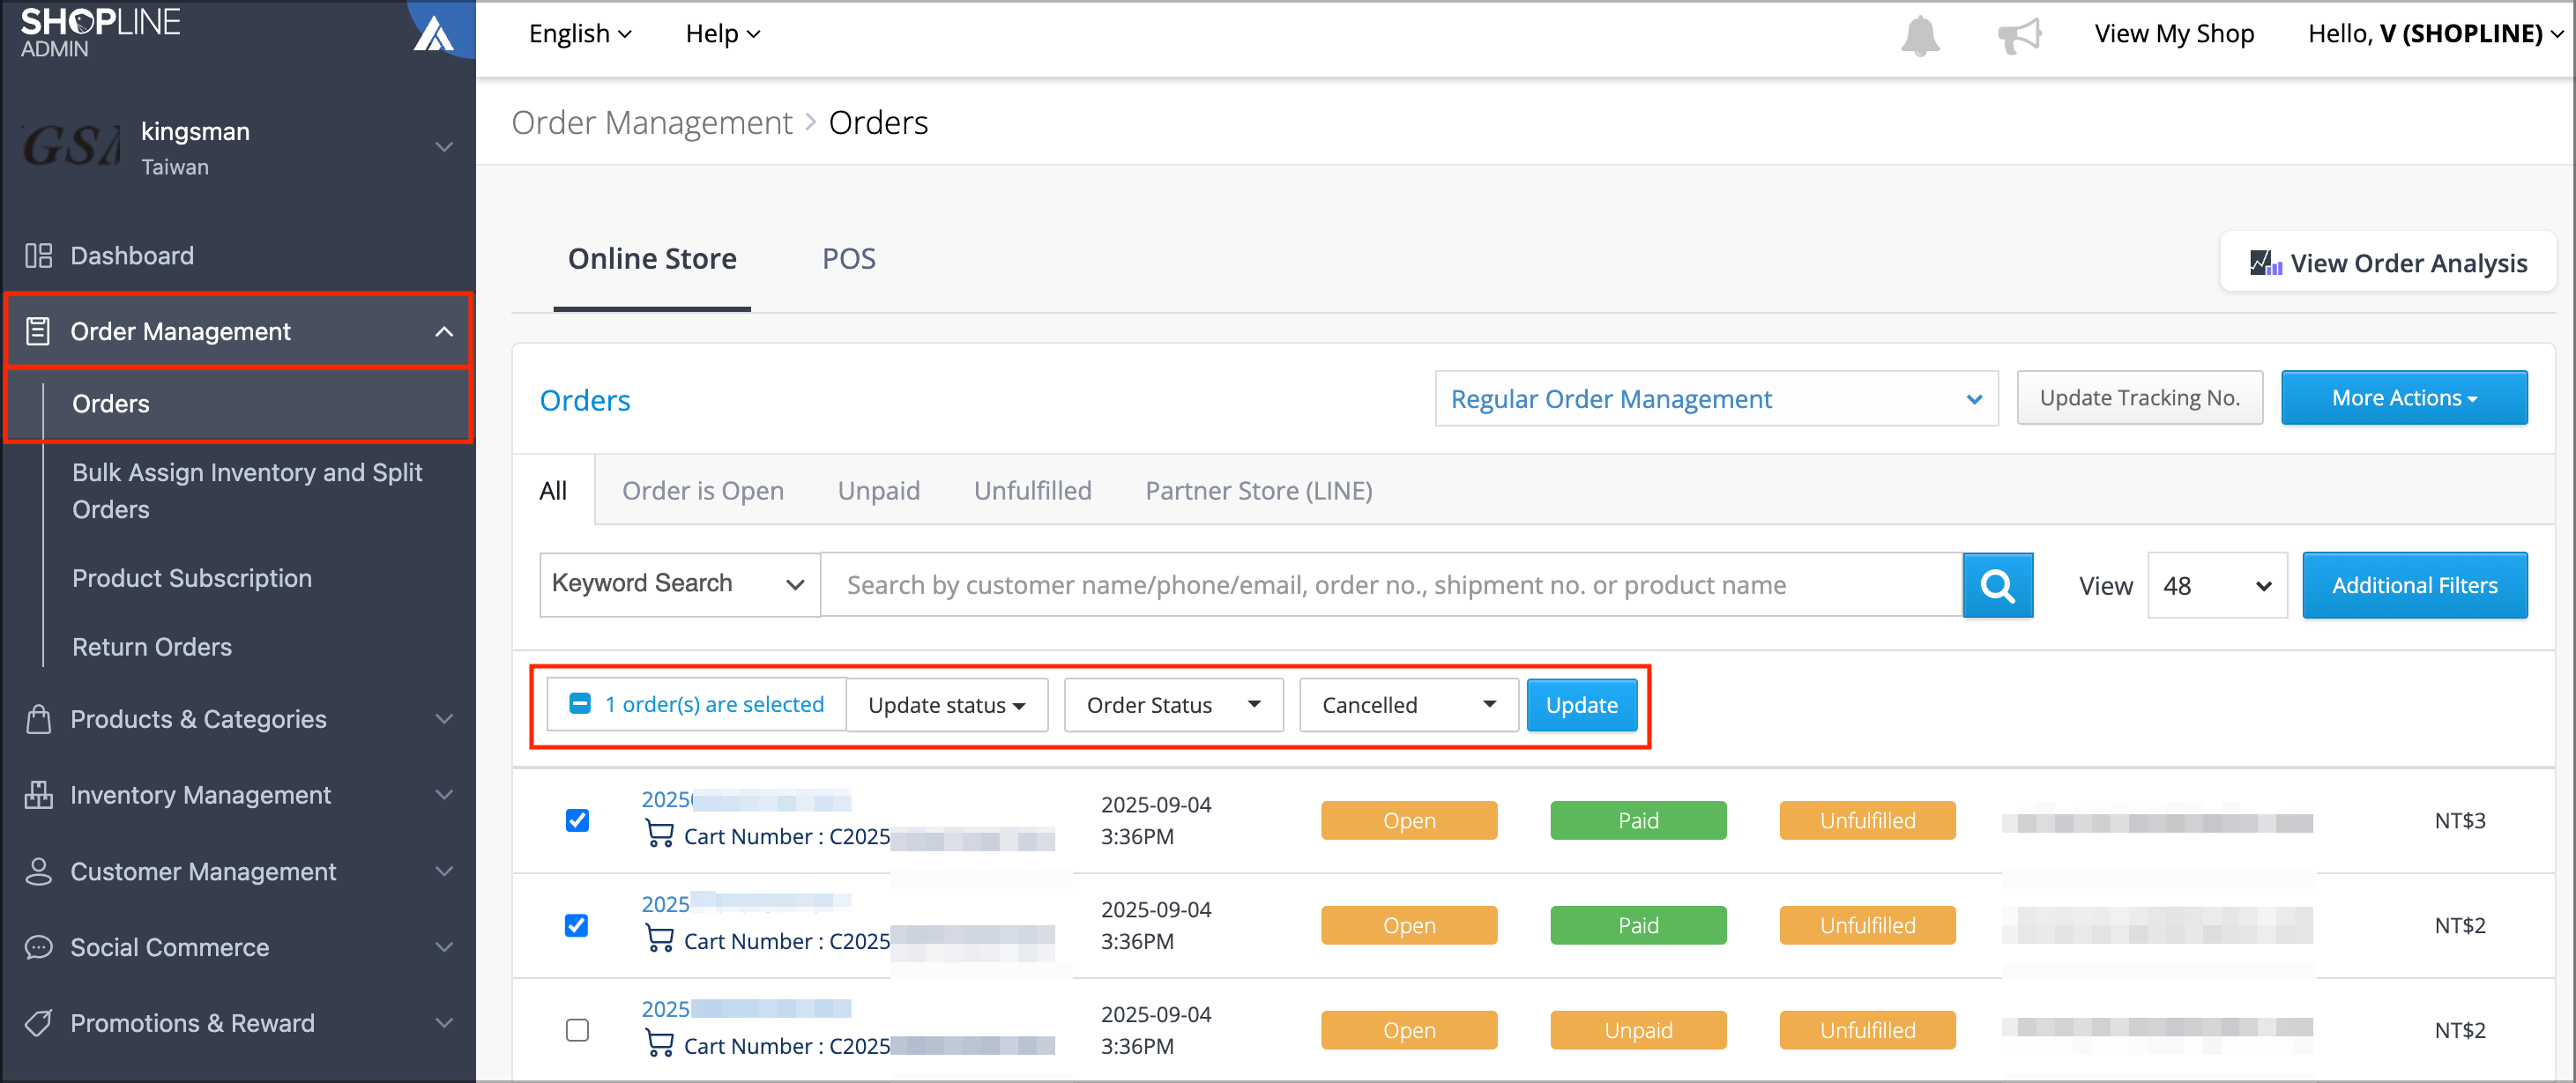This screenshot has height=1083, width=2576.
Task: Click the cart icon in the third order row
Action: [x=659, y=1044]
